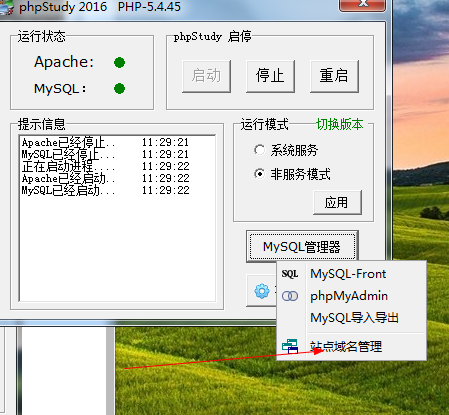Image resolution: width=449 pixels, height=415 pixels.
Task: Apply run mode with 应用 button
Action: tap(337, 202)
